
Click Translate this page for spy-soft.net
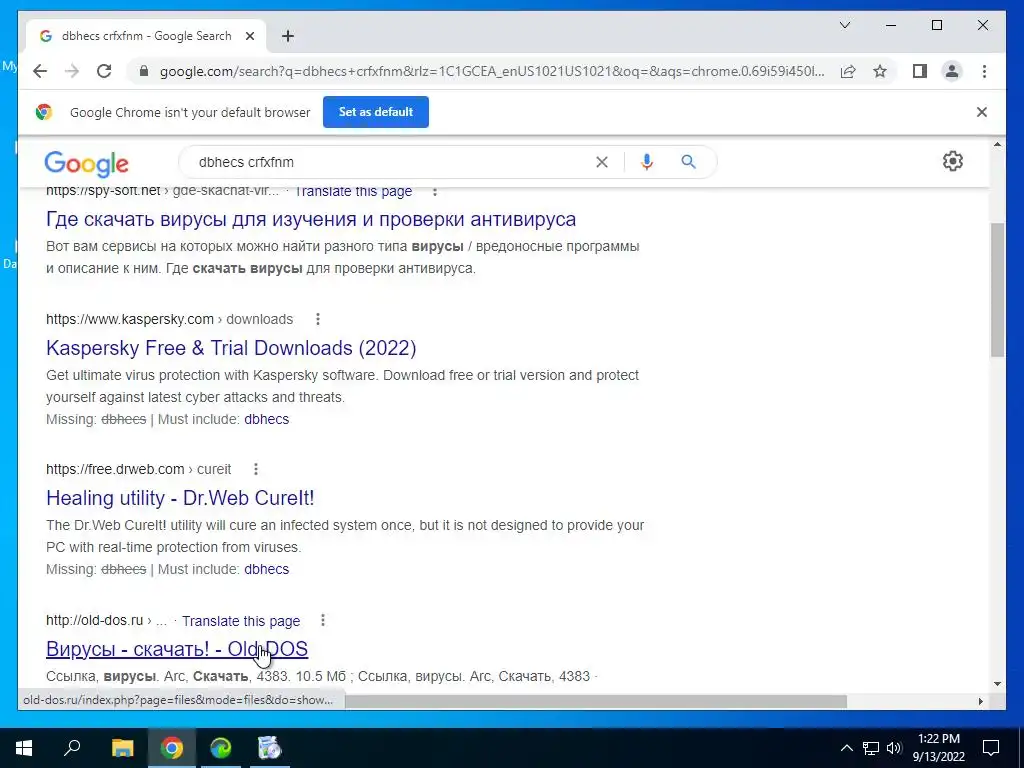(353, 191)
